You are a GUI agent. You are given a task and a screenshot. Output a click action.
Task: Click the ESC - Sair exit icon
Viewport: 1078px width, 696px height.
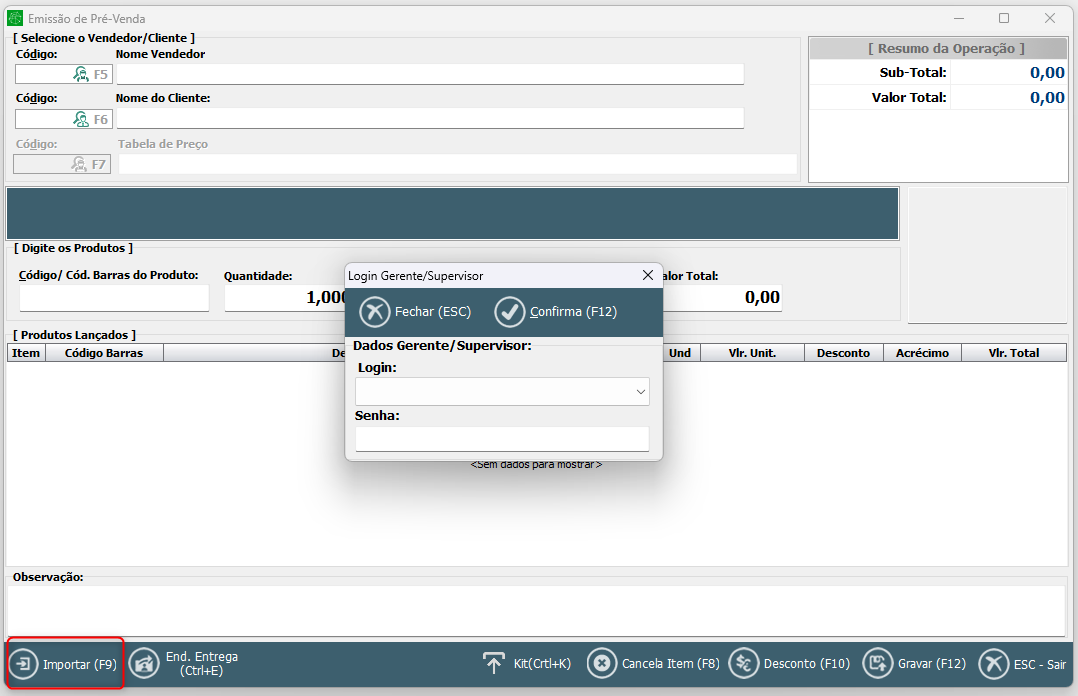993,664
